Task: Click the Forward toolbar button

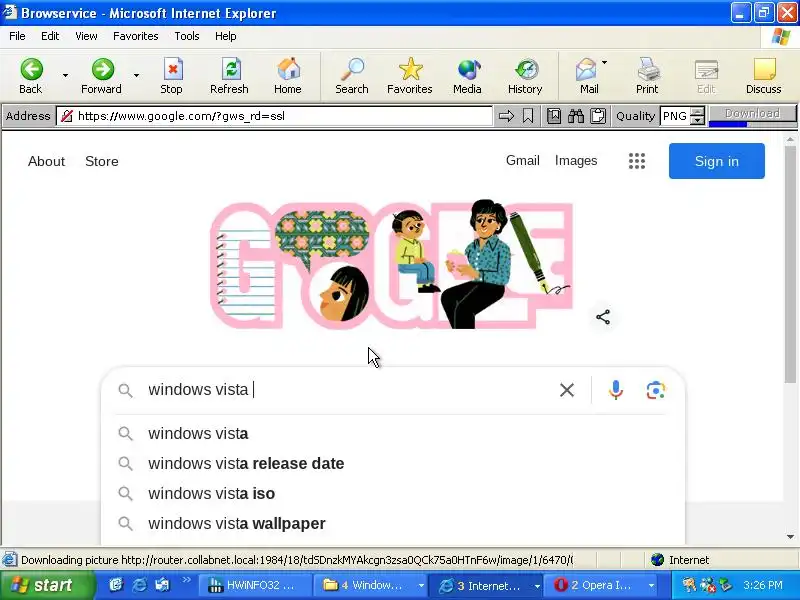Action: [x=102, y=76]
